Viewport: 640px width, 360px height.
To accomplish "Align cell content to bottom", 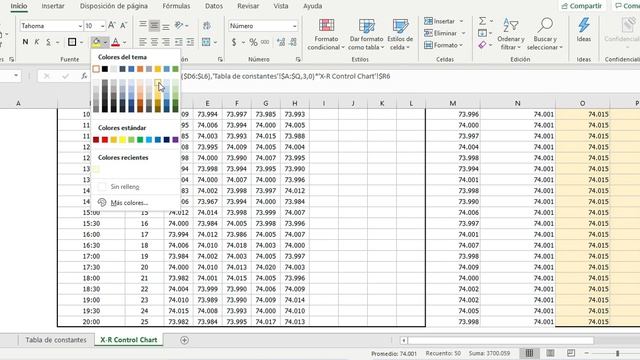I will coord(166,25).
